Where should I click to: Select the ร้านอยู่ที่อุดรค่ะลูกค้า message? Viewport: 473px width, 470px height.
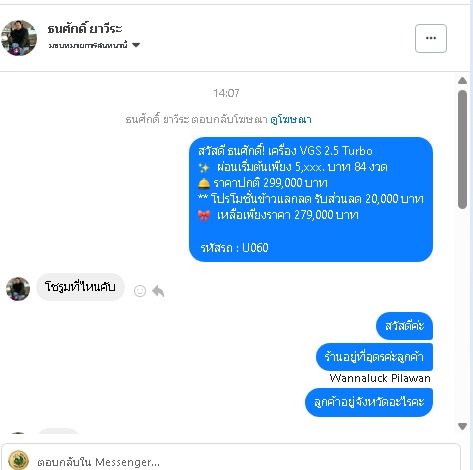pos(374,357)
